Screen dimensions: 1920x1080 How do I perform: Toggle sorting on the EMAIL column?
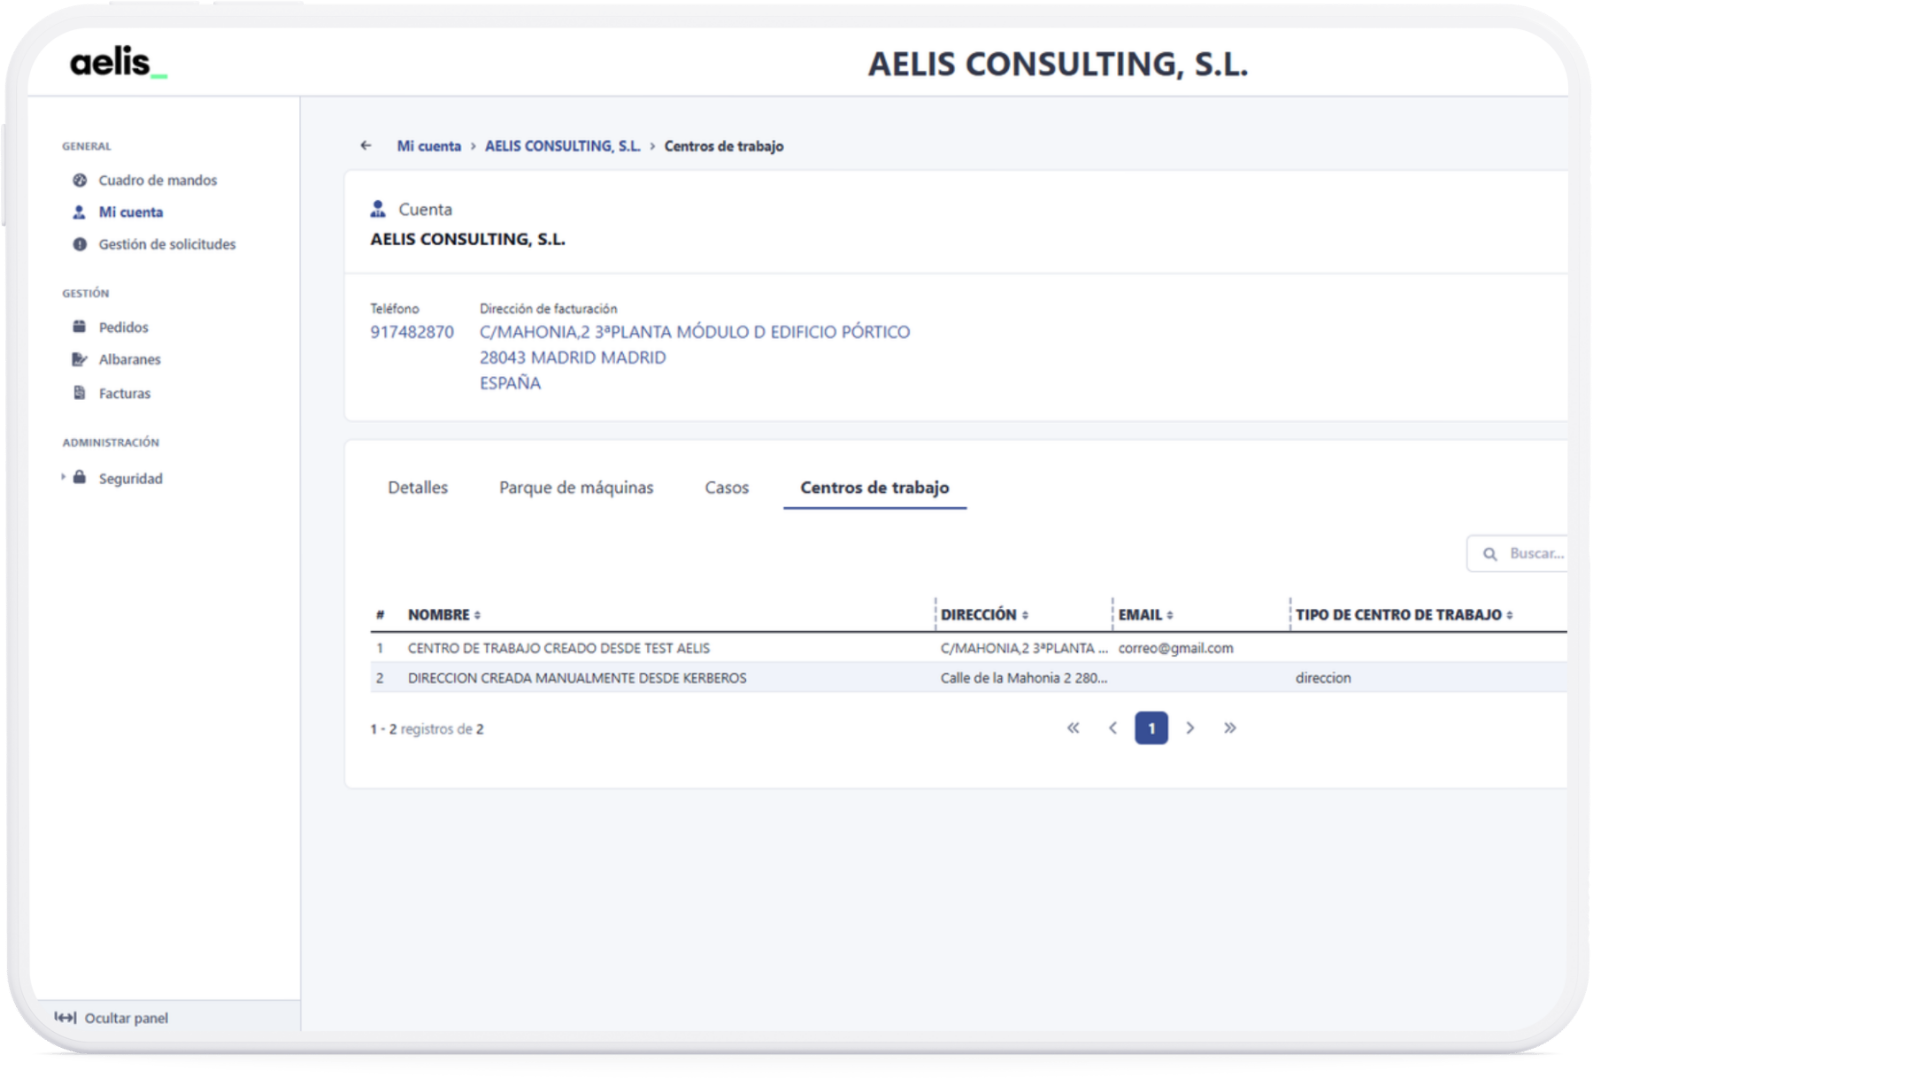tap(1170, 615)
